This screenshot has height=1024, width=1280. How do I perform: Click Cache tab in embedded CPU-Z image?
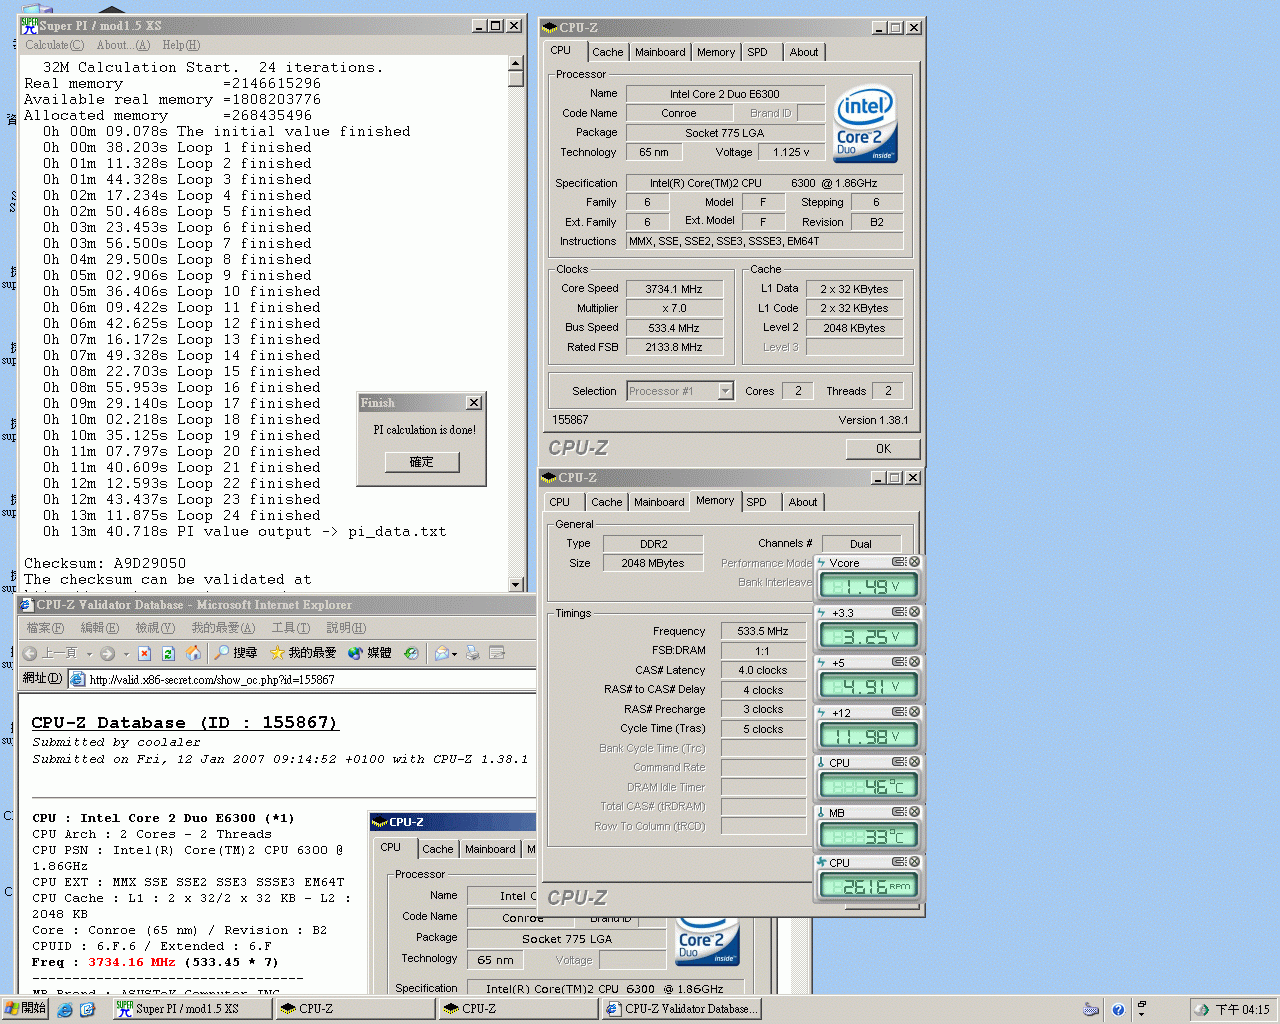[437, 849]
